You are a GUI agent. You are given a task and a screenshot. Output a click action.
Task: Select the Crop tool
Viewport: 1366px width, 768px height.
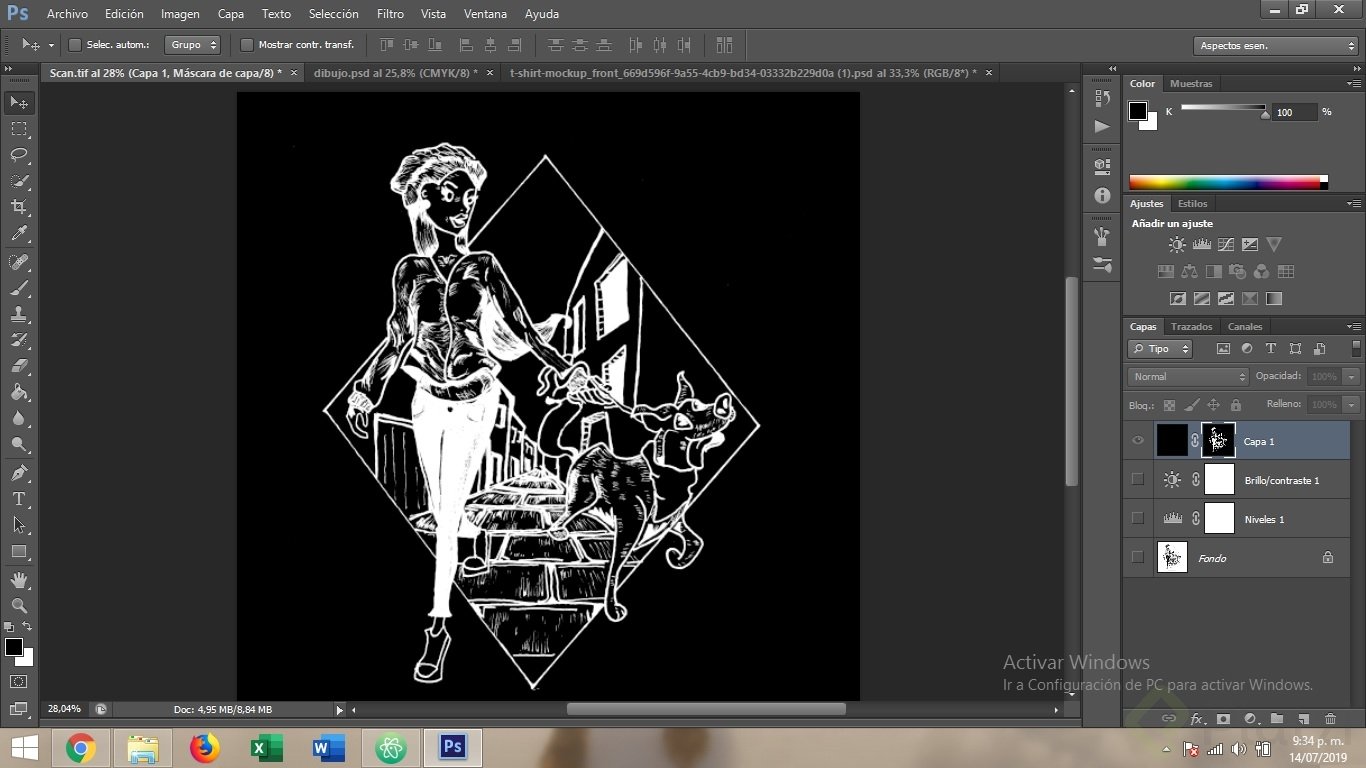[x=19, y=207]
